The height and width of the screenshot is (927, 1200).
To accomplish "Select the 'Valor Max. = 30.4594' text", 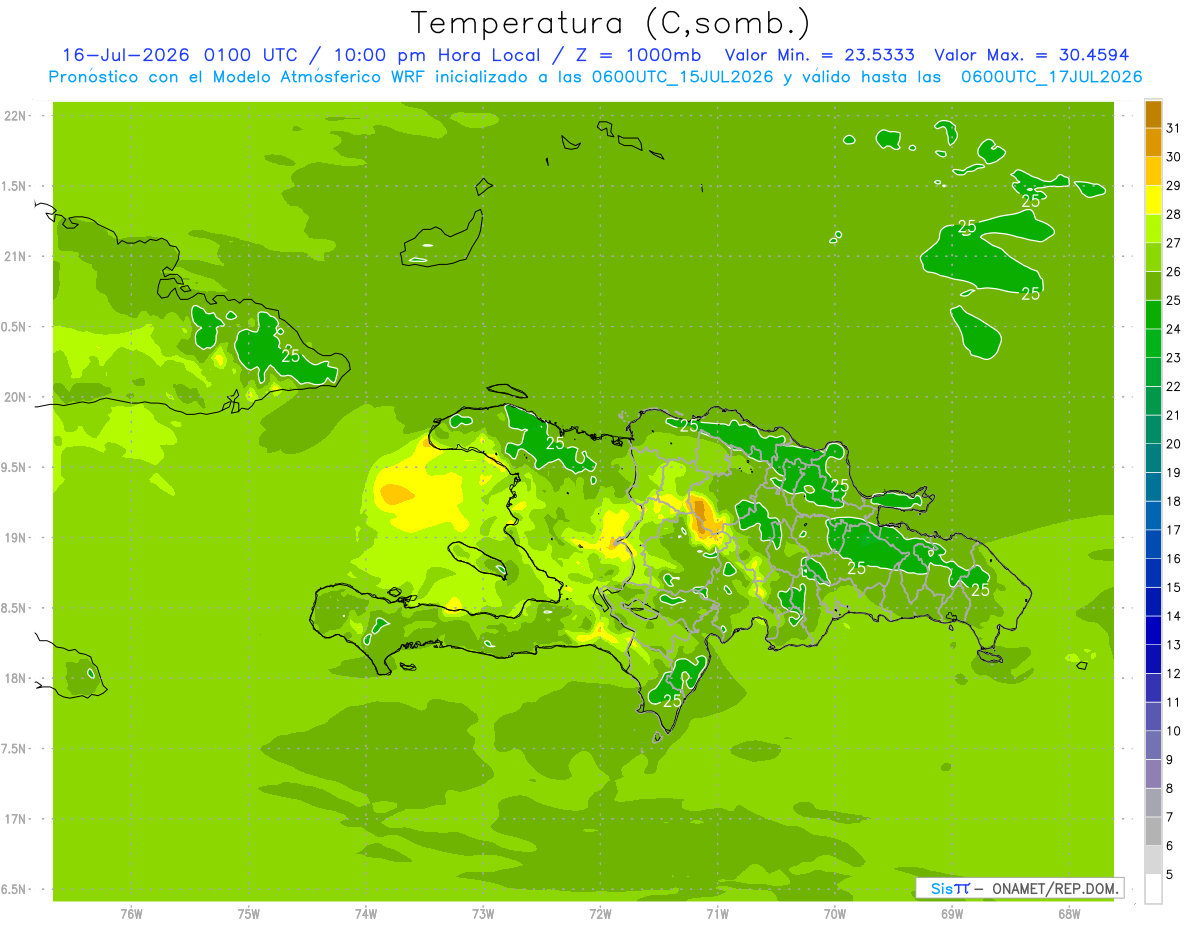I will point(1031,55).
